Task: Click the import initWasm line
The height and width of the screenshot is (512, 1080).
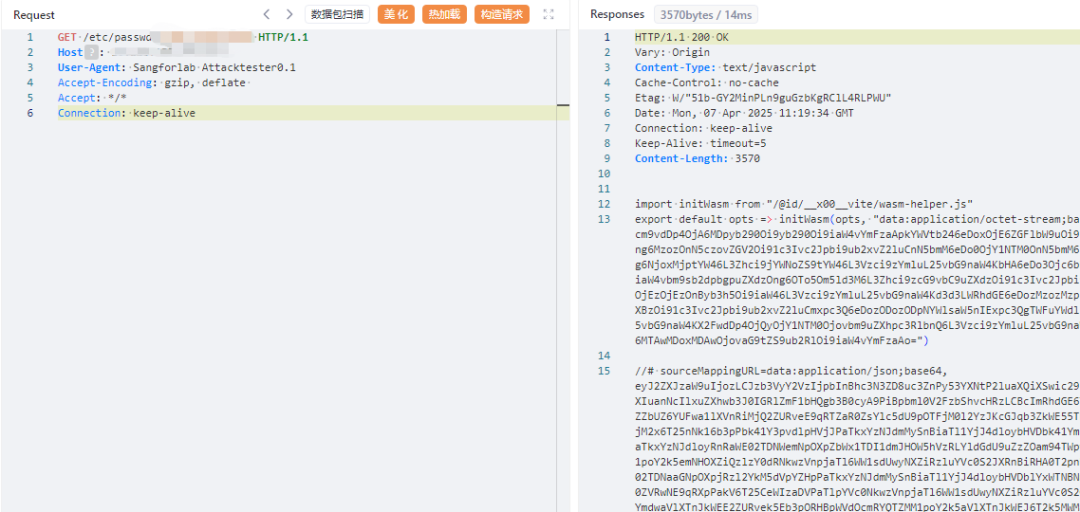Action: point(804,204)
